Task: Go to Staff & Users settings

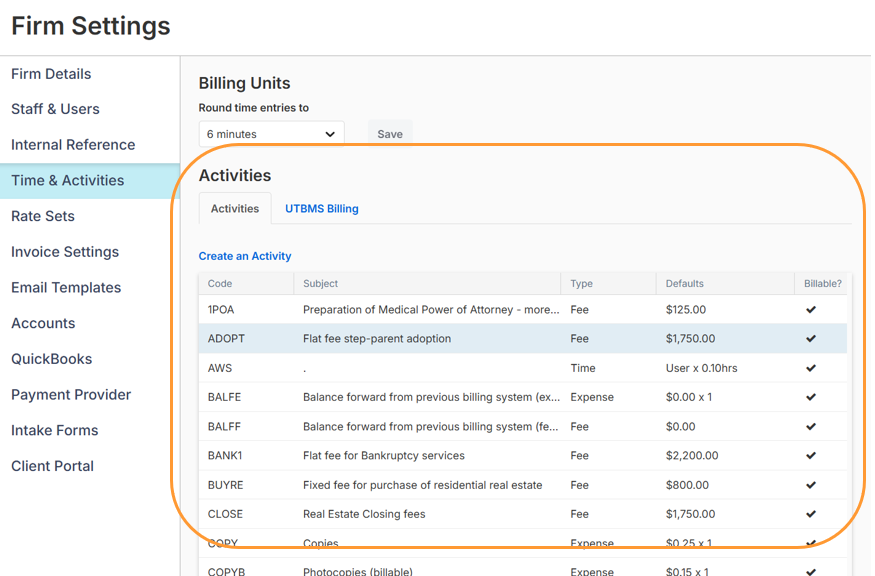Action: (x=55, y=109)
